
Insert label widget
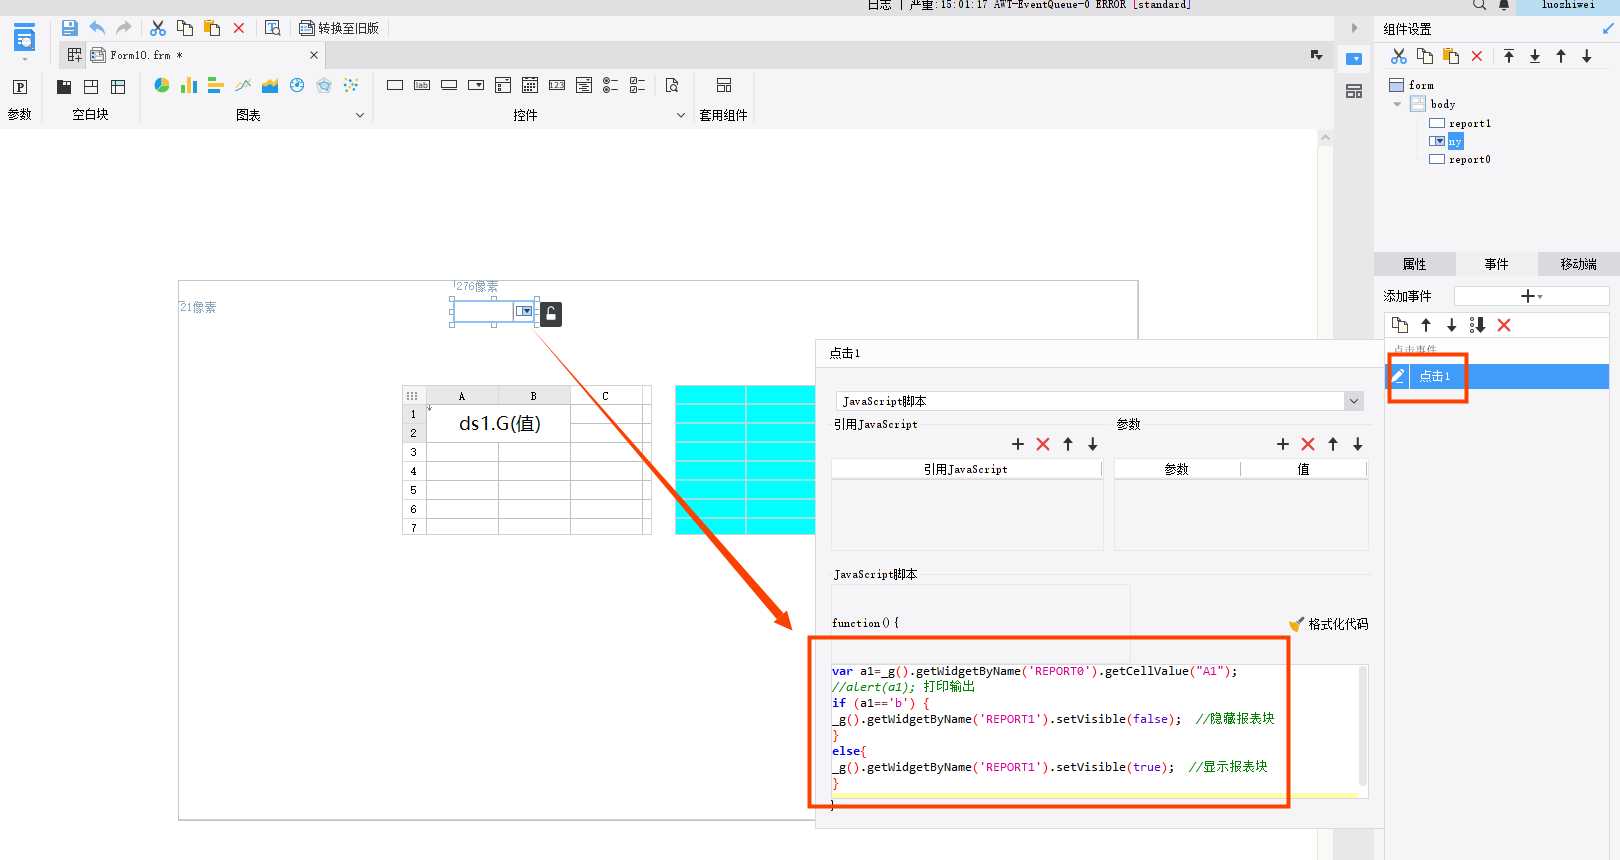pos(422,85)
